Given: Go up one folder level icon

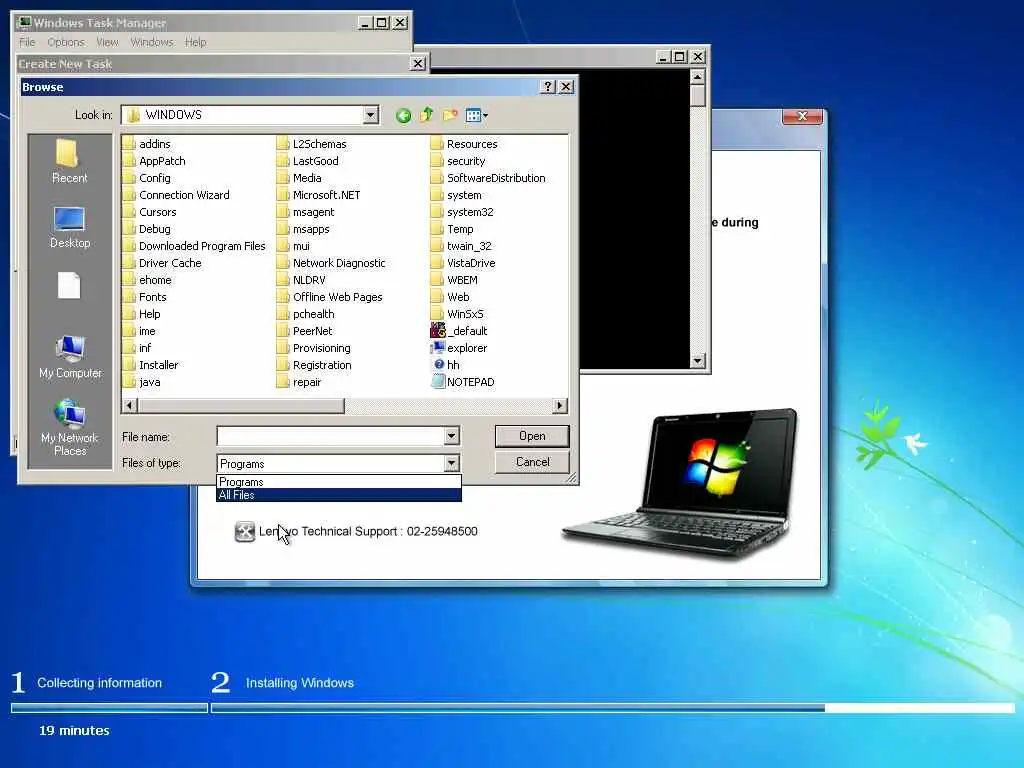Looking at the screenshot, I should click(x=426, y=116).
